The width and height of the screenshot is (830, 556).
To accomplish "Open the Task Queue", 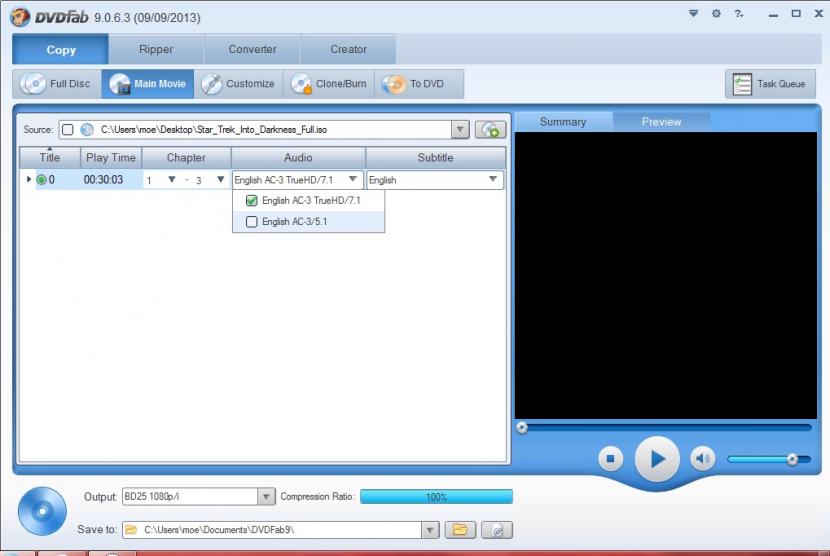I will pyautogui.click(x=770, y=84).
